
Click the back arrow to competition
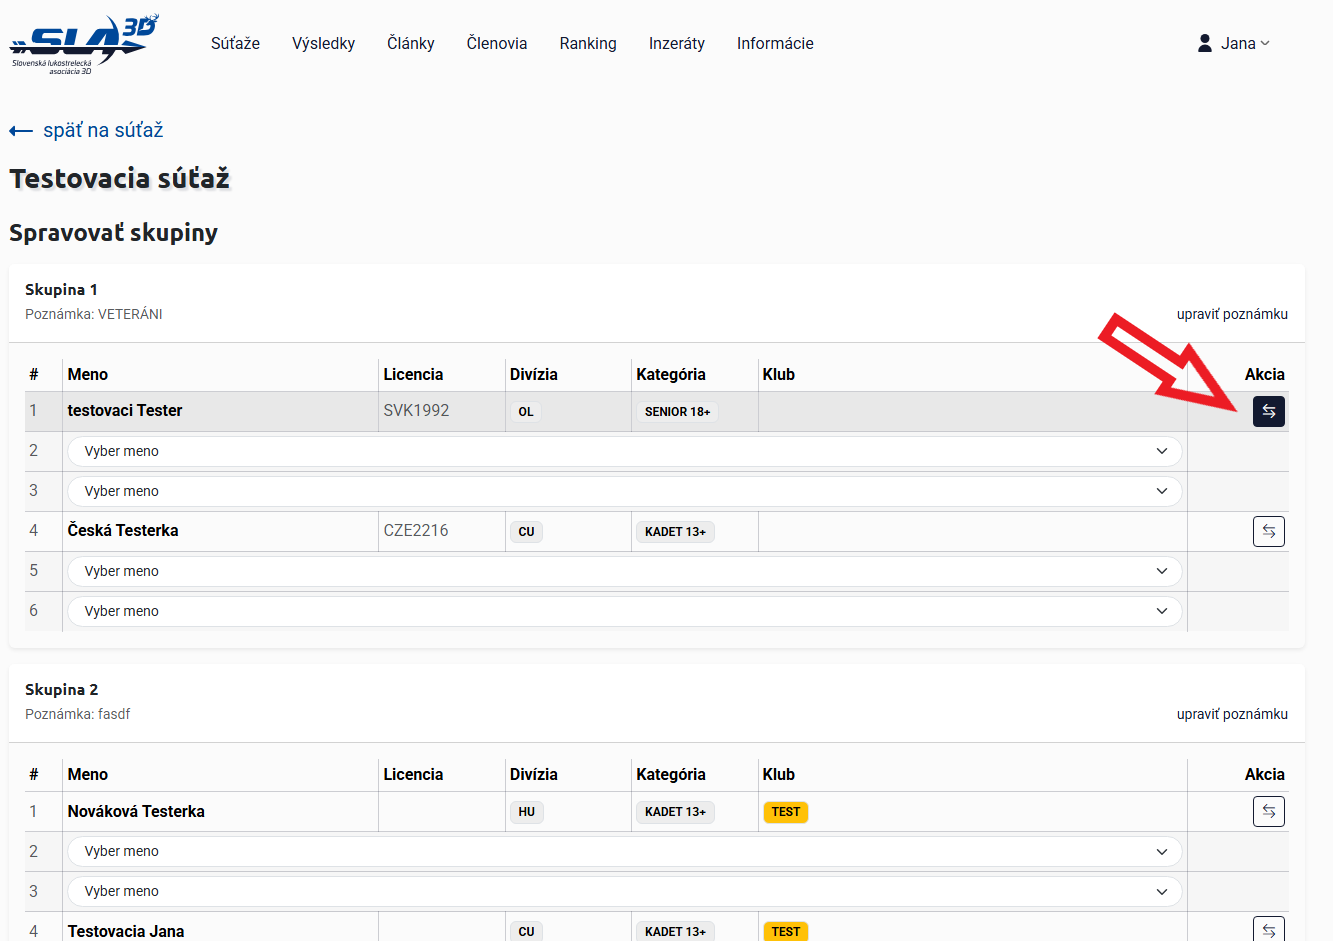[21, 131]
